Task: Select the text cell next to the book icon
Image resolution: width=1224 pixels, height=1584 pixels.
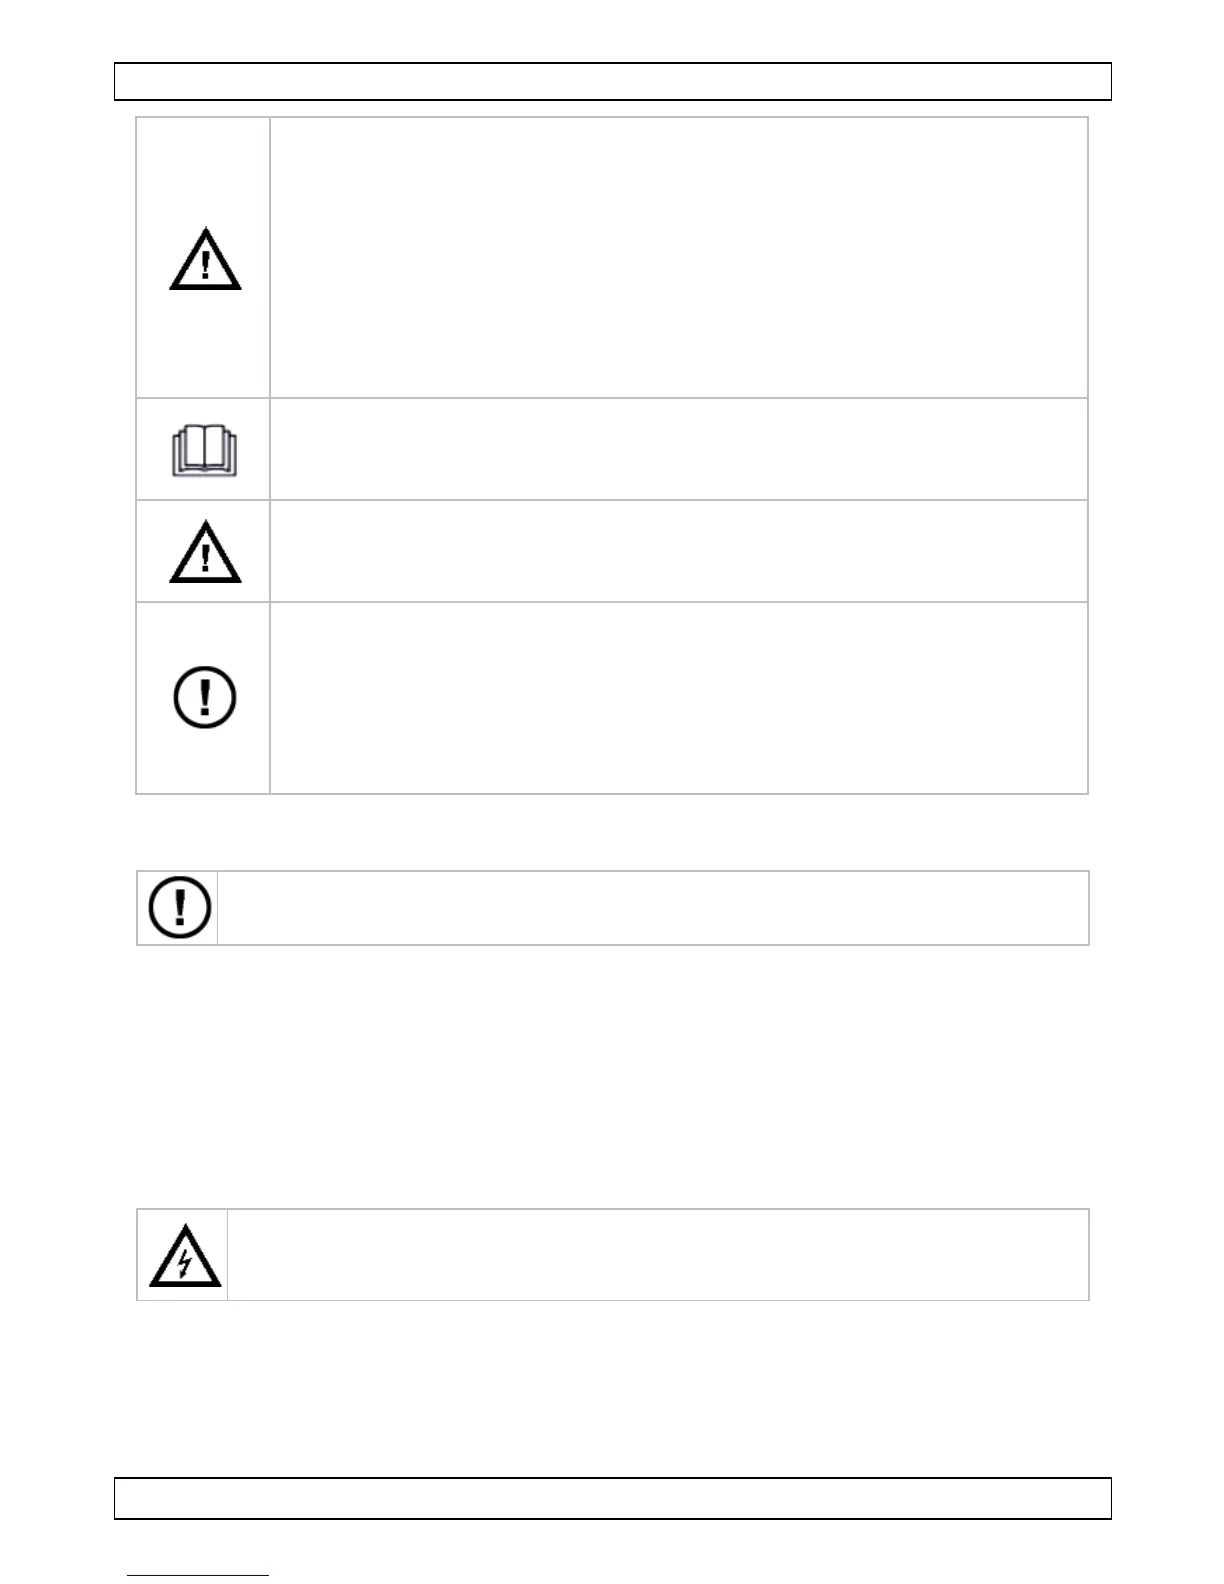Action: coord(678,449)
